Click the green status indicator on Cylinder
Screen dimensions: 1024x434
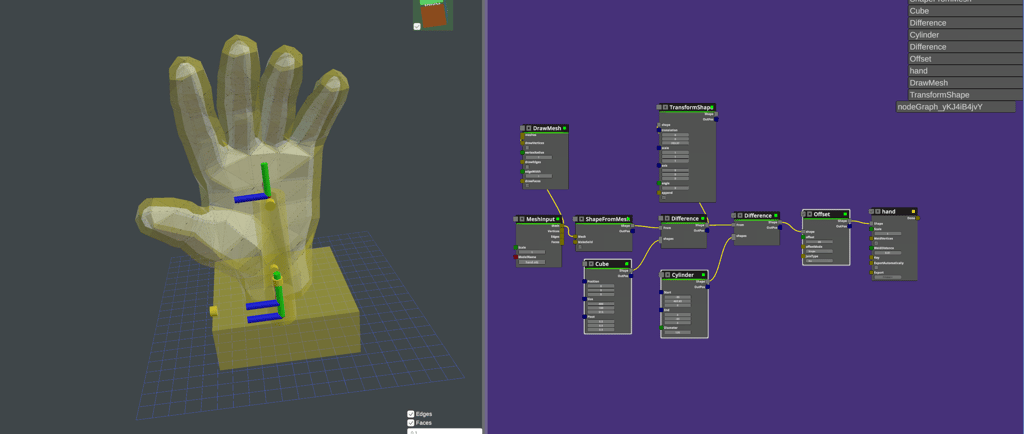pos(703,275)
